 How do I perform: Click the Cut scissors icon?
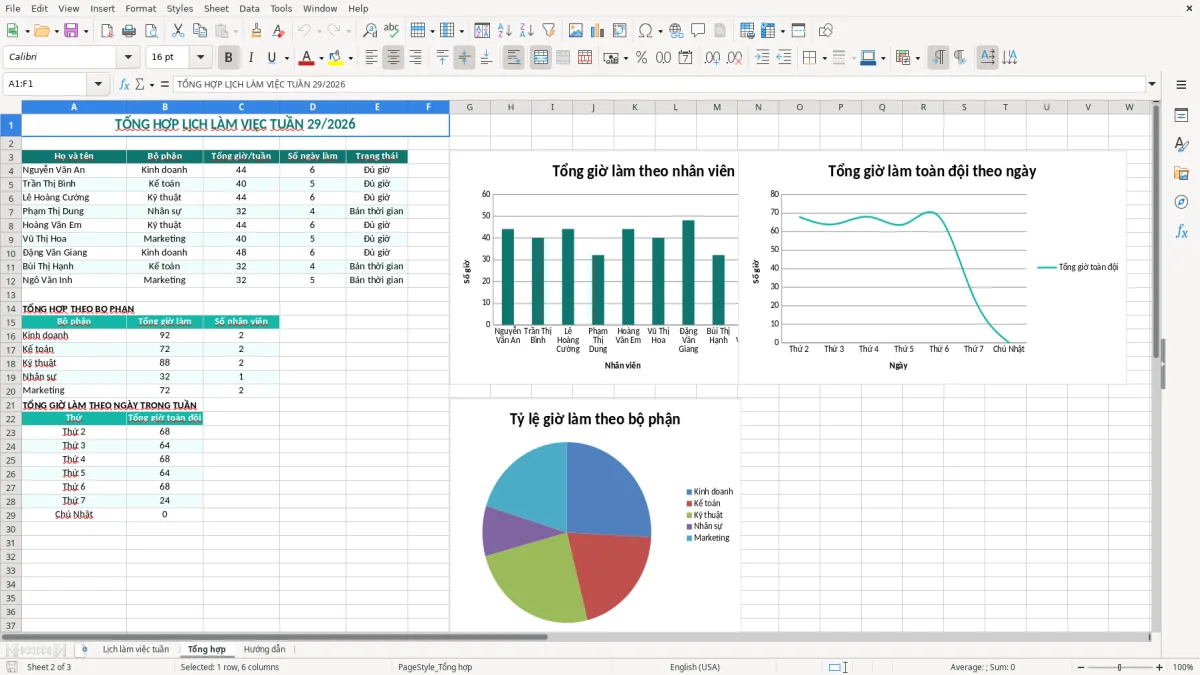pos(178,31)
